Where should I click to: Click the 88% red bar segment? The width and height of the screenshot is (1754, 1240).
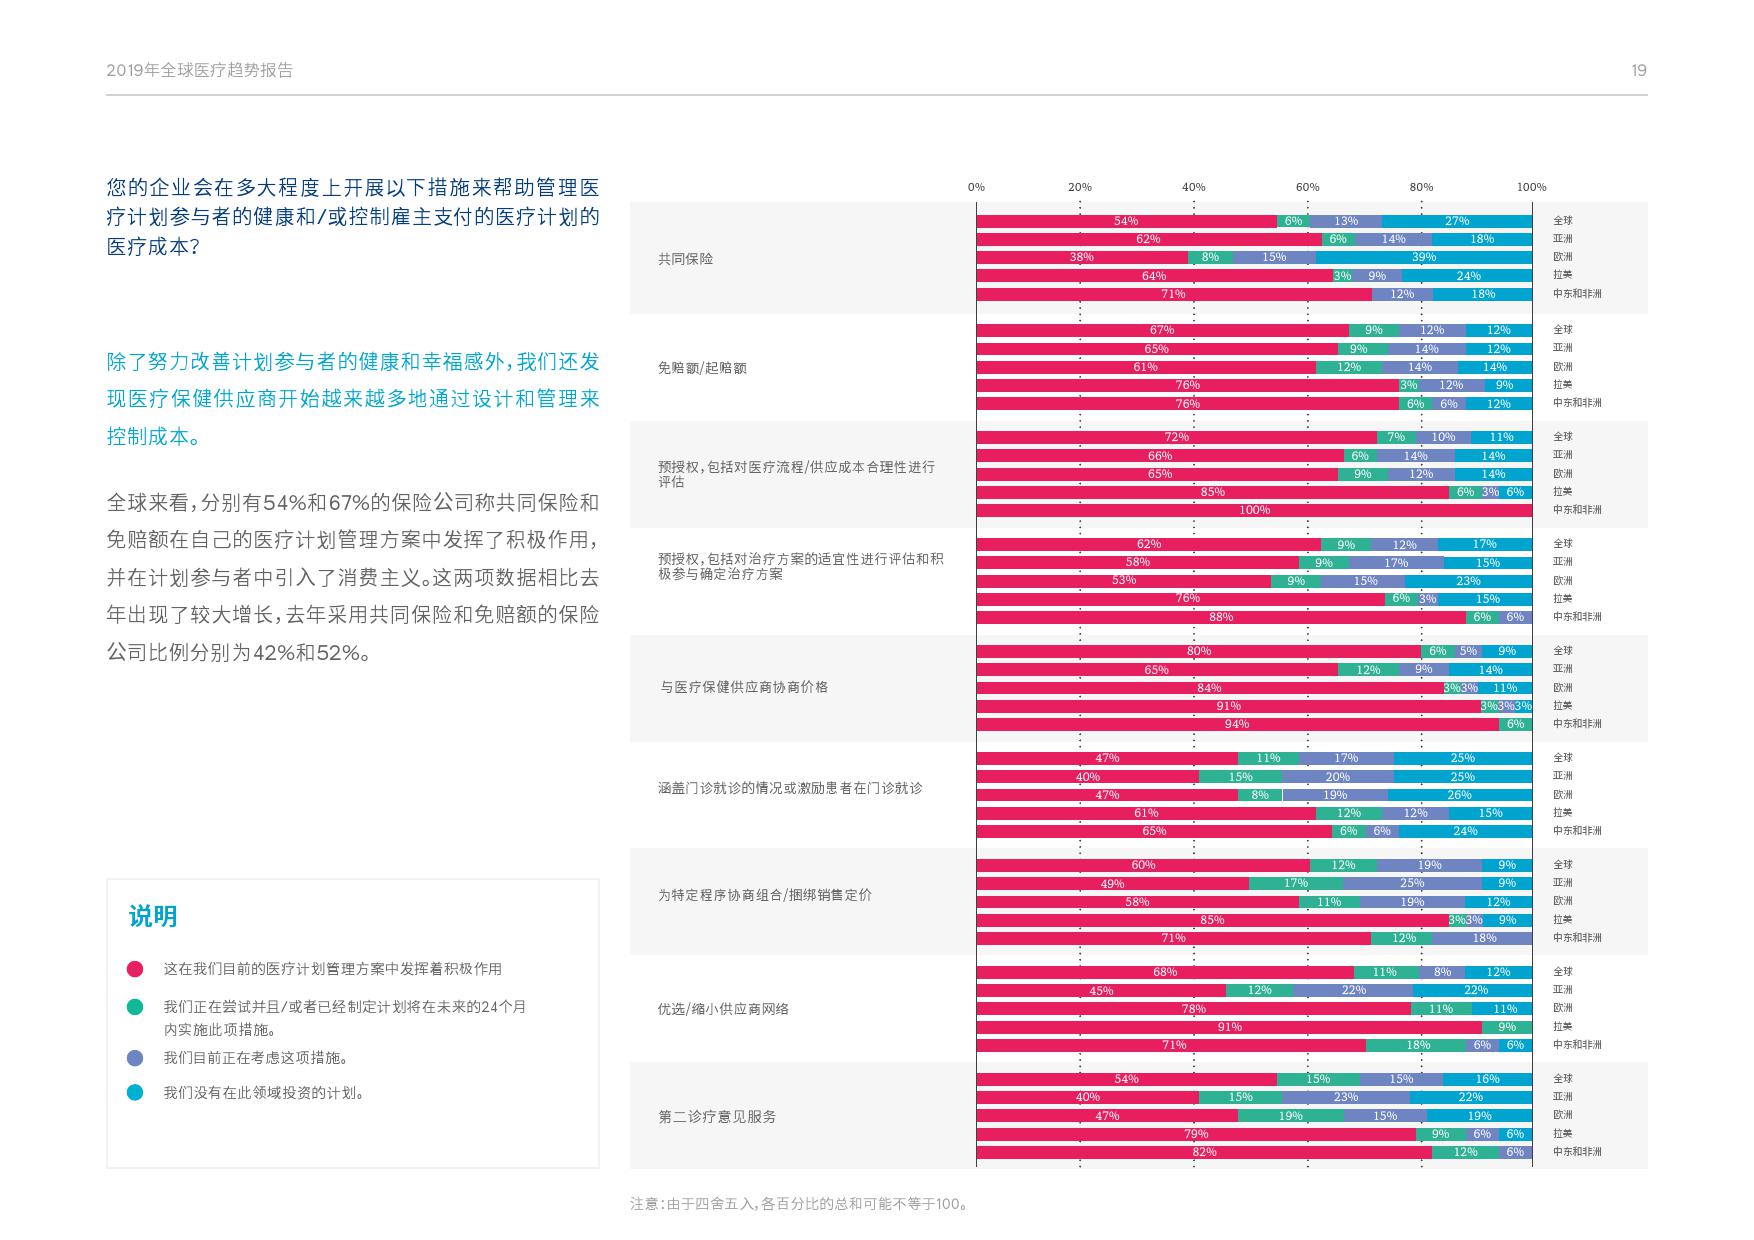coord(1220,617)
